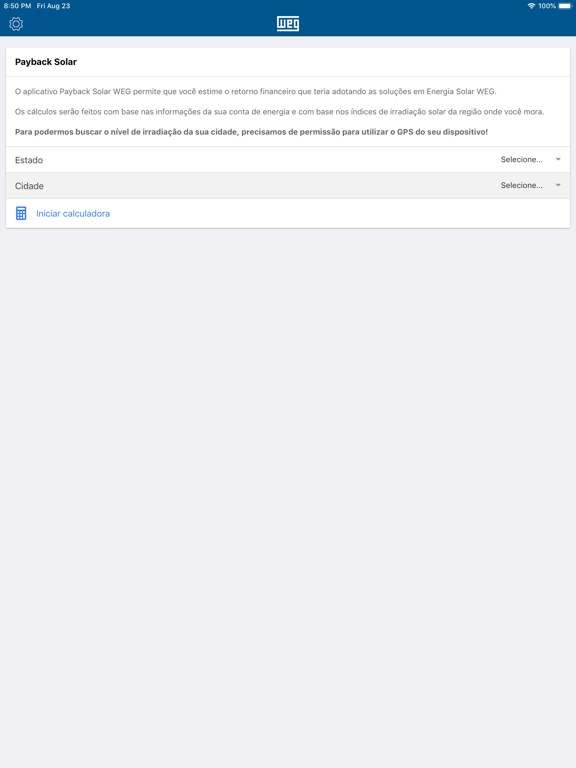Click the empty gray area below the card
Viewport: 576px width, 768px height.
click(x=288, y=490)
